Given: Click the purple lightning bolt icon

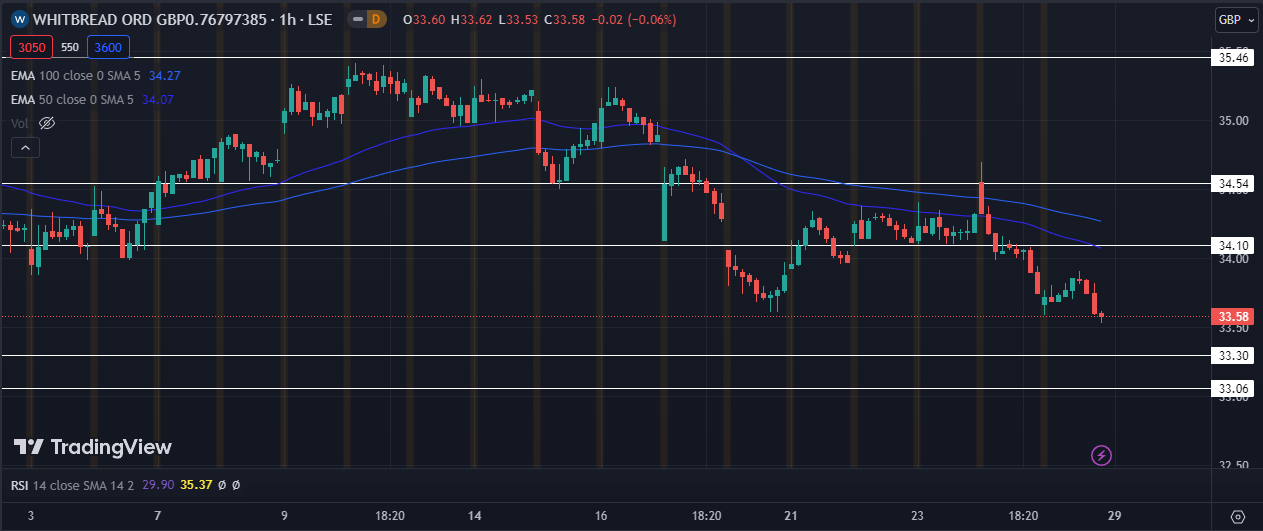Looking at the screenshot, I should (x=1101, y=456).
